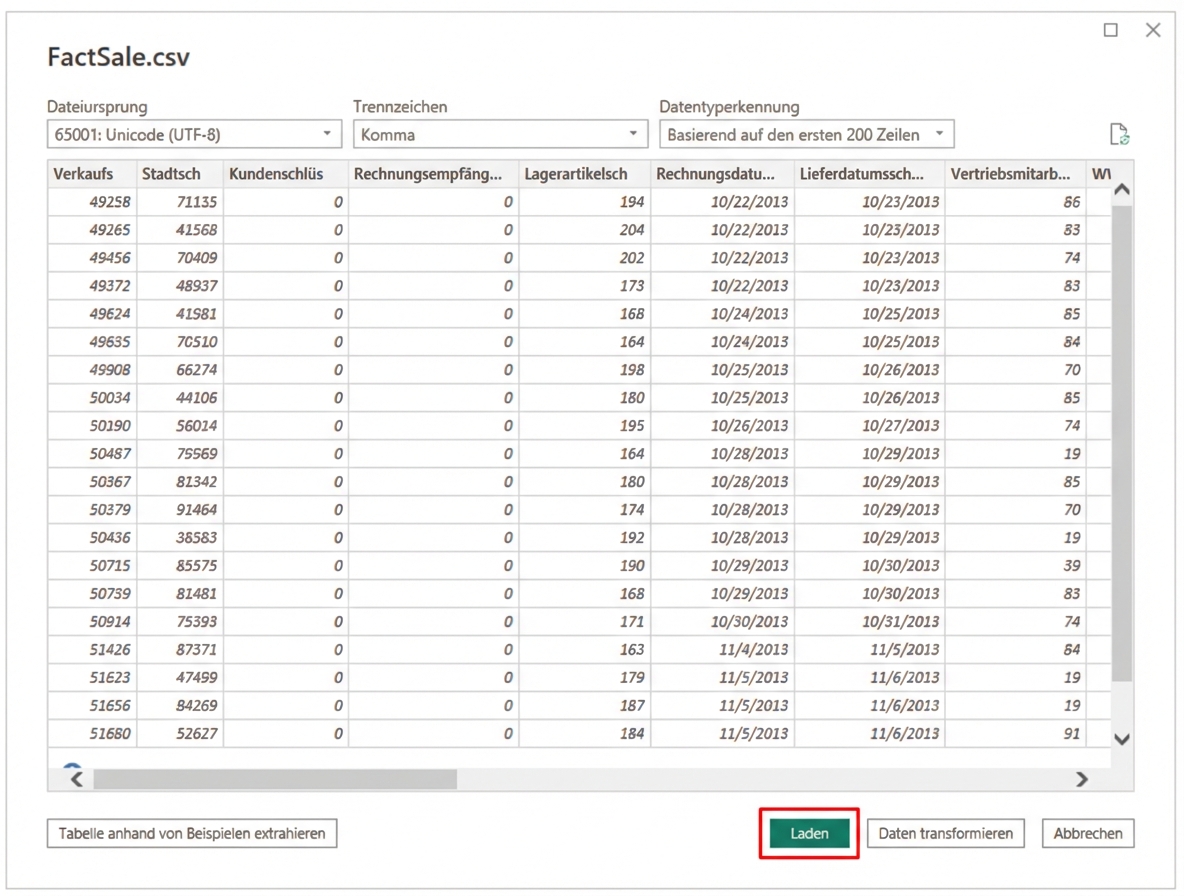Open the Dateiursprung encoding dropdown
This screenshot has height=896, width=1184.
(193, 134)
